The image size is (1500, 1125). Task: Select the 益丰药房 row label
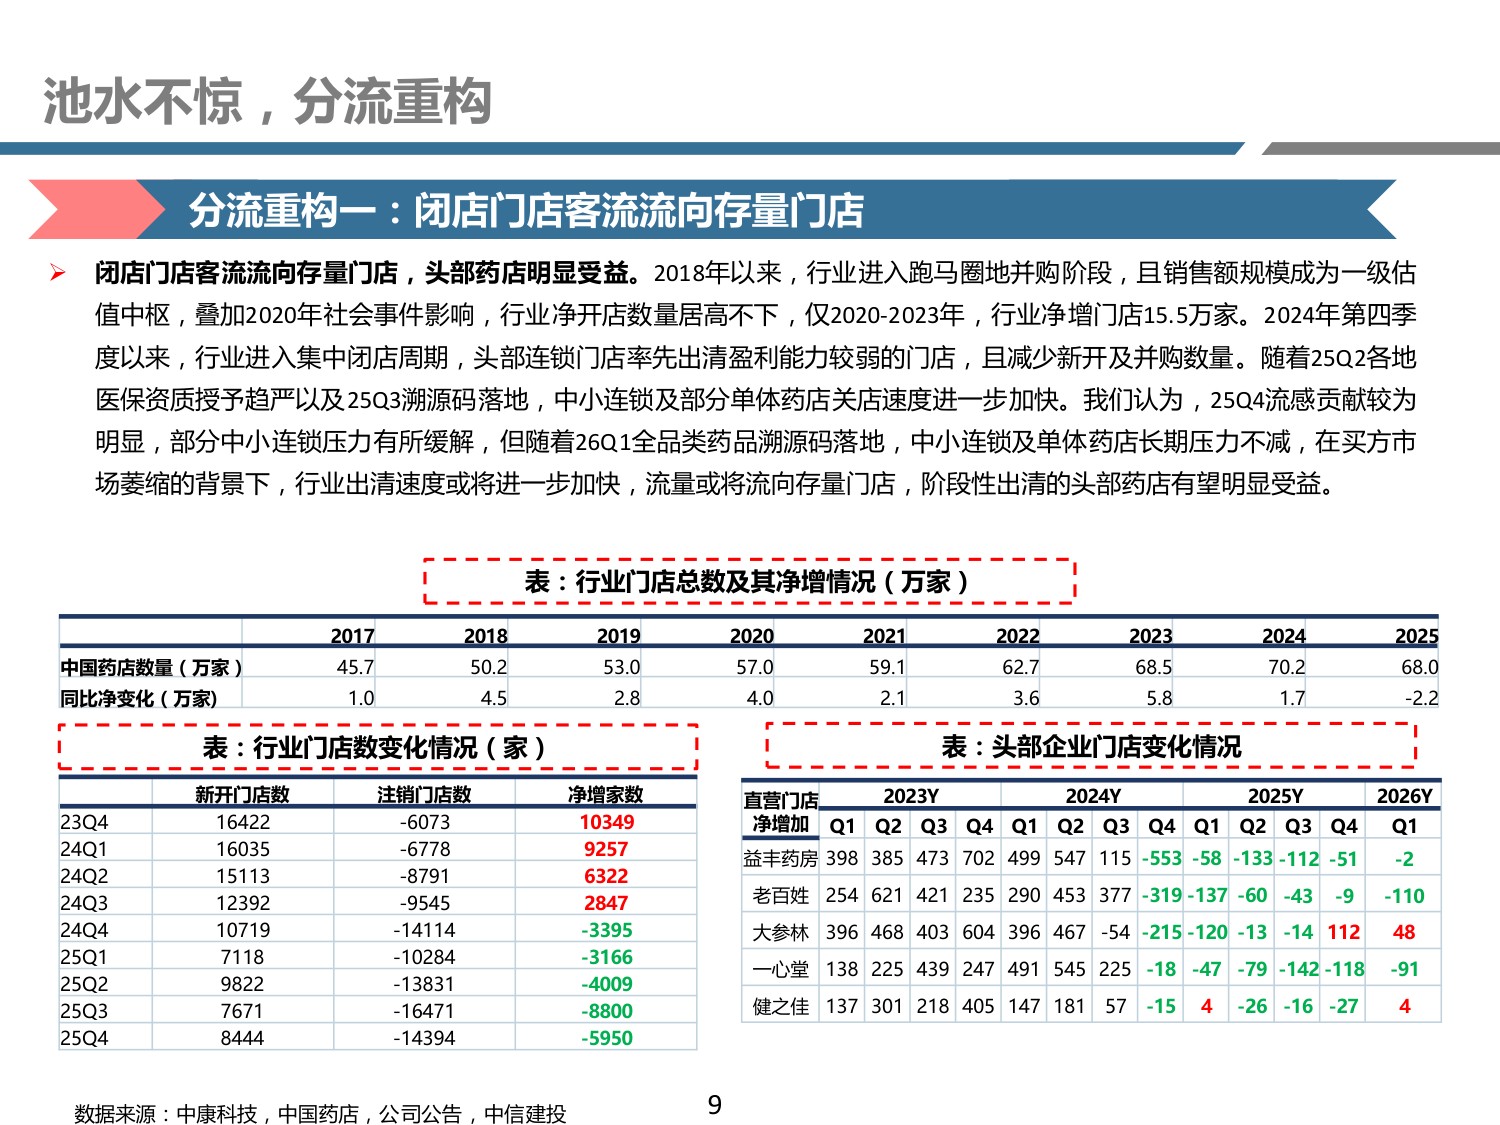pos(780,859)
